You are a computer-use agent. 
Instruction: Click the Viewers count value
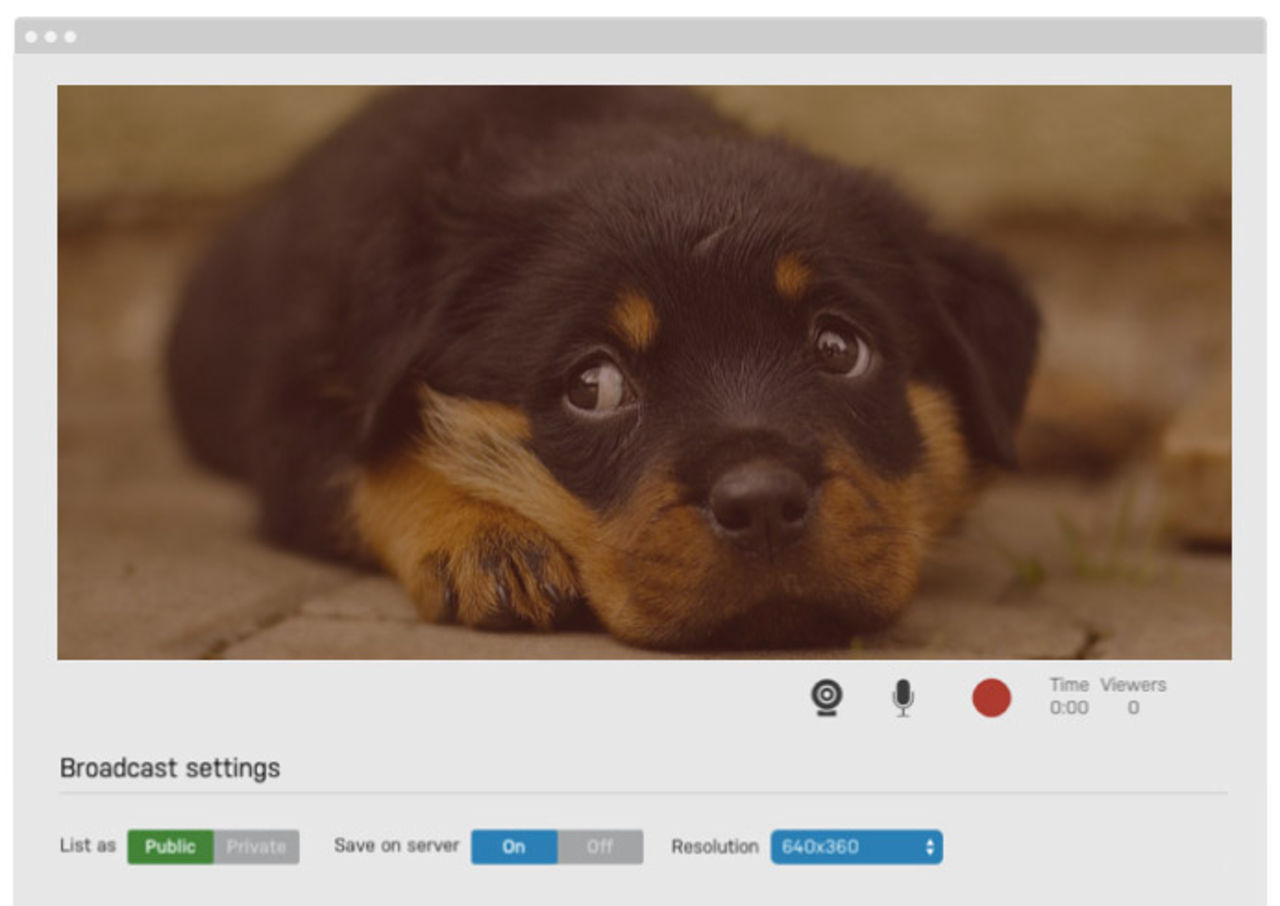pos(1133,708)
